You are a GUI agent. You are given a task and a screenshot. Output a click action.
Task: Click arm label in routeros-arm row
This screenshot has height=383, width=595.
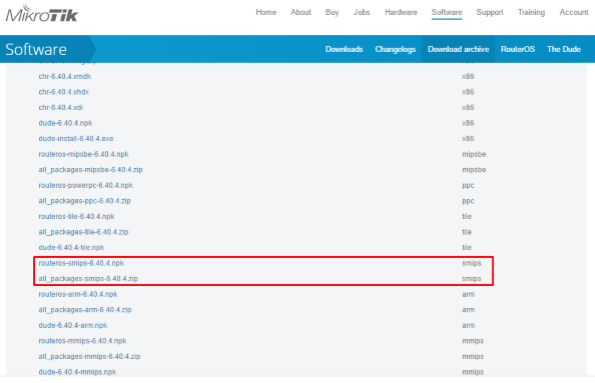pos(468,294)
